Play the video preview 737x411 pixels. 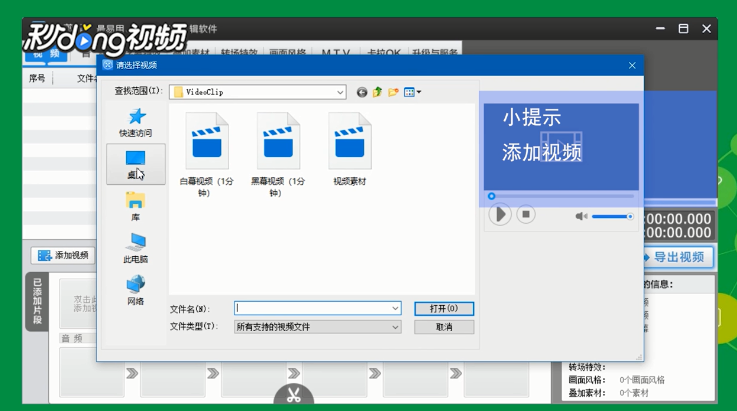point(500,214)
